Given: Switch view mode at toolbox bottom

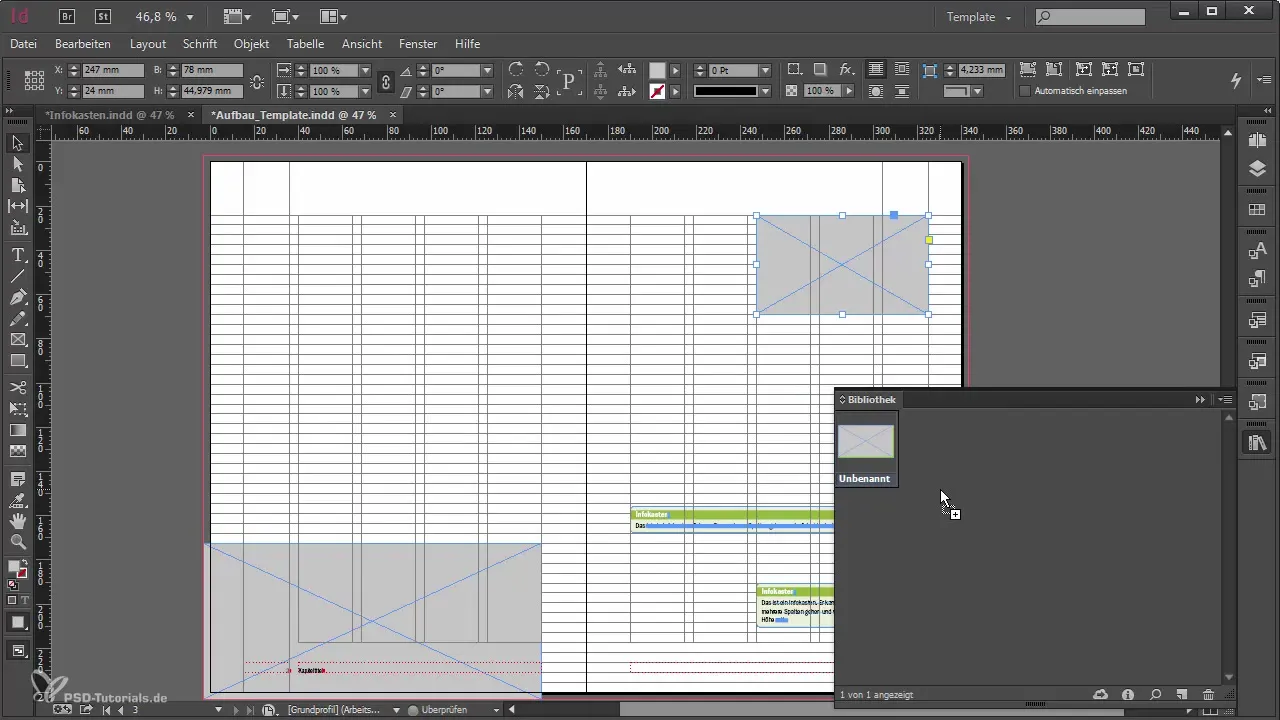Looking at the screenshot, I should click(x=18, y=651).
